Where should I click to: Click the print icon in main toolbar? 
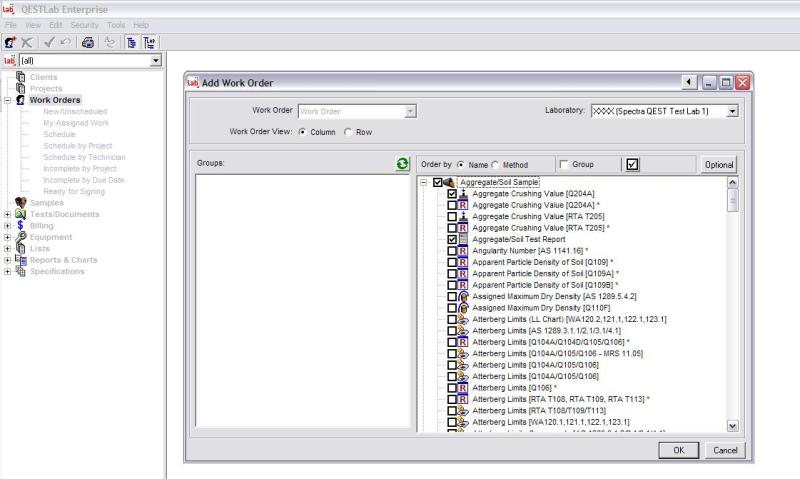(x=88, y=43)
